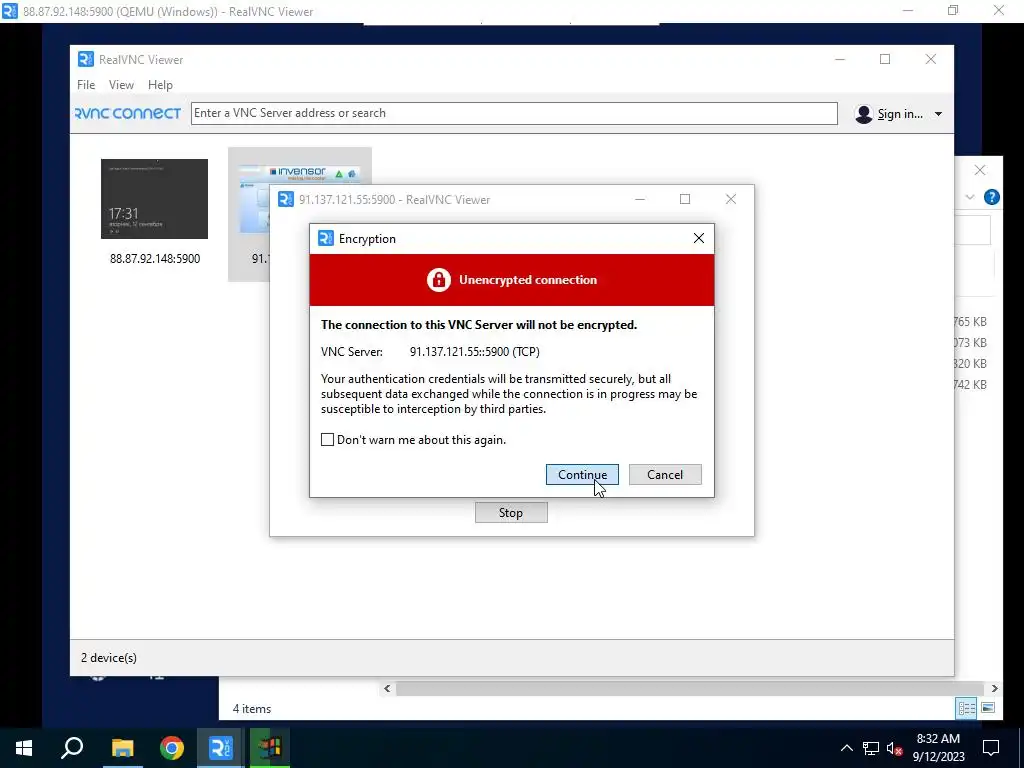Click Continue in the Encryption dialog

582,475
